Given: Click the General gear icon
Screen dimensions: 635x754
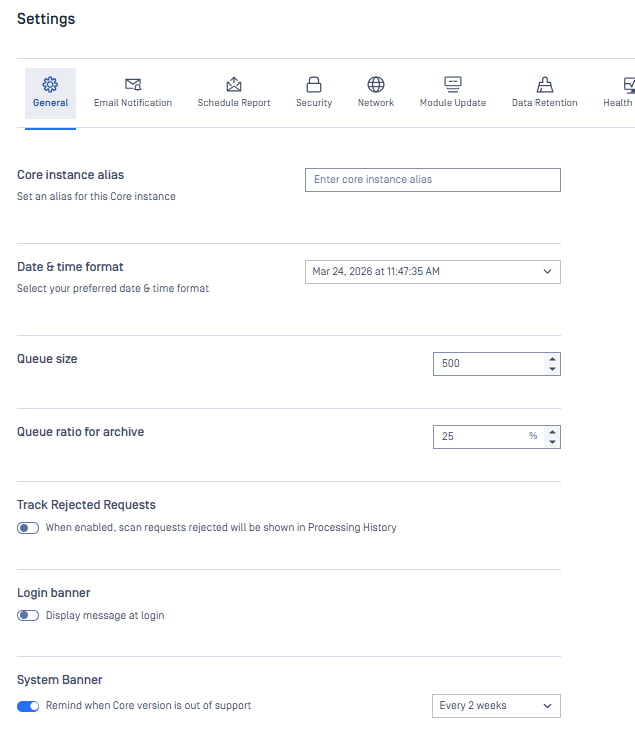Looking at the screenshot, I should (50, 84).
